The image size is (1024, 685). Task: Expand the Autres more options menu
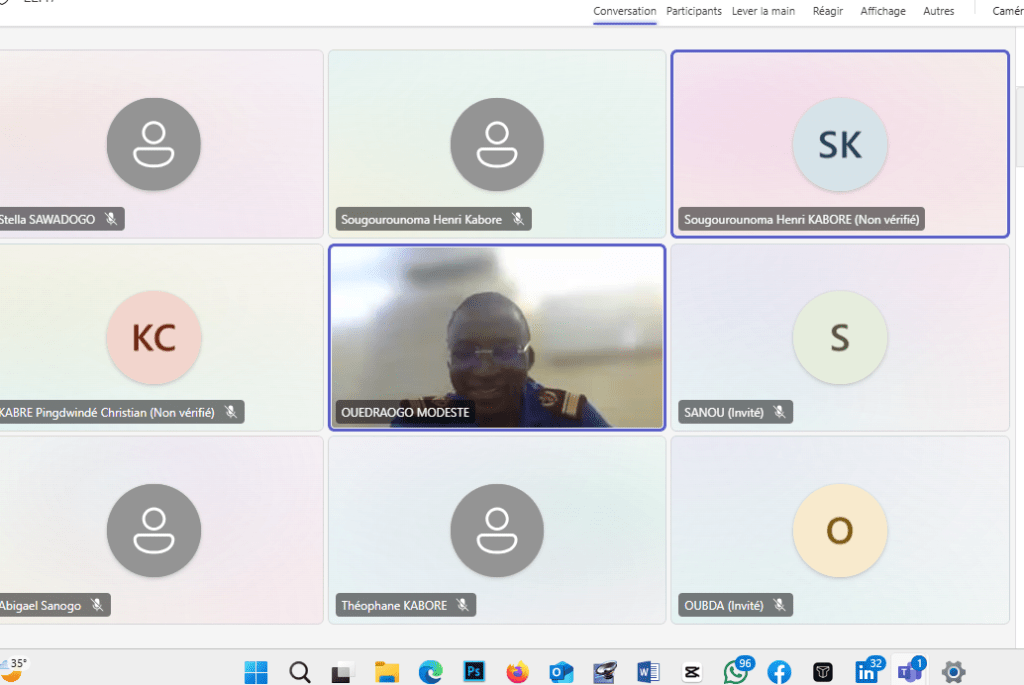[x=938, y=11]
